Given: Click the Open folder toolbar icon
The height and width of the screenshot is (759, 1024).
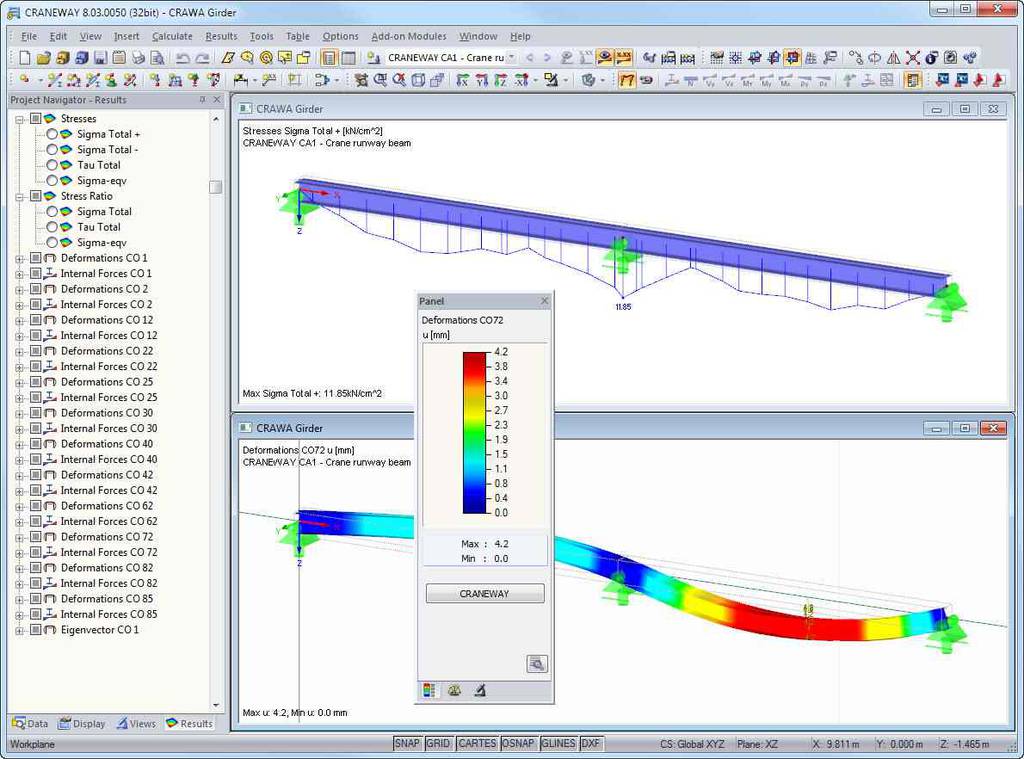Looking at the screenshot, I should point(43,57).
